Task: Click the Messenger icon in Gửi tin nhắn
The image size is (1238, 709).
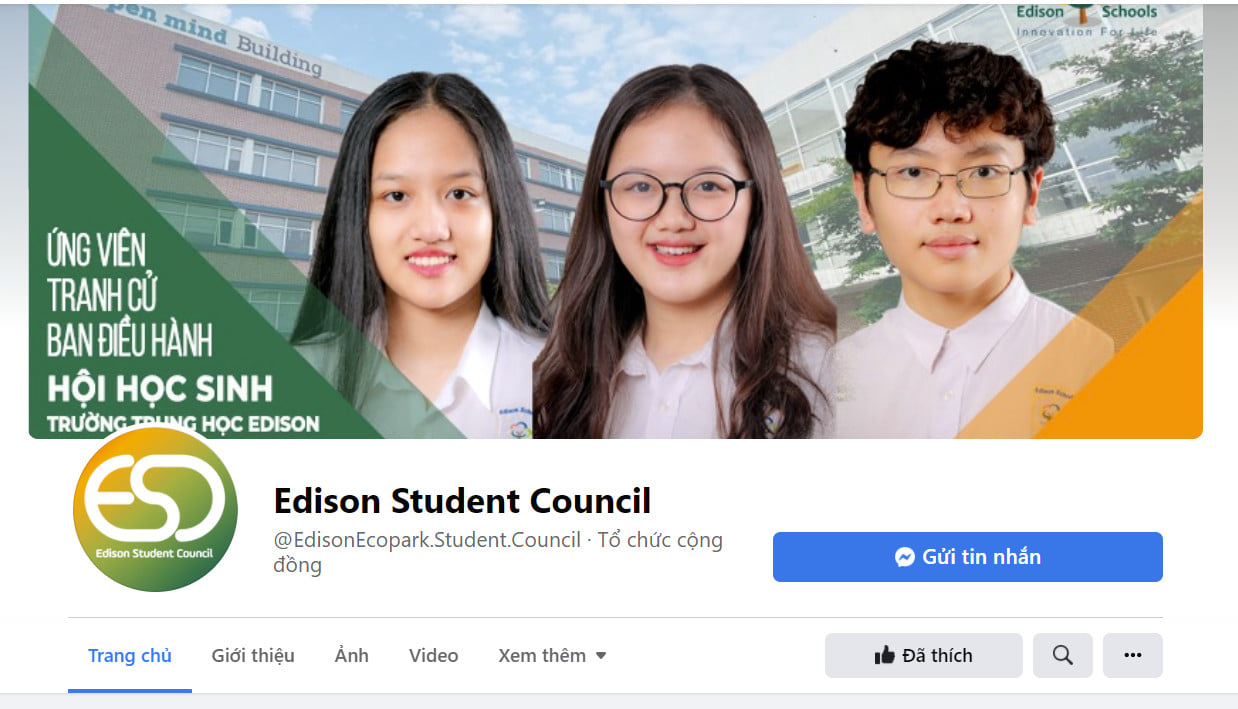Action: pyautogui.click(x=904, y=557)
